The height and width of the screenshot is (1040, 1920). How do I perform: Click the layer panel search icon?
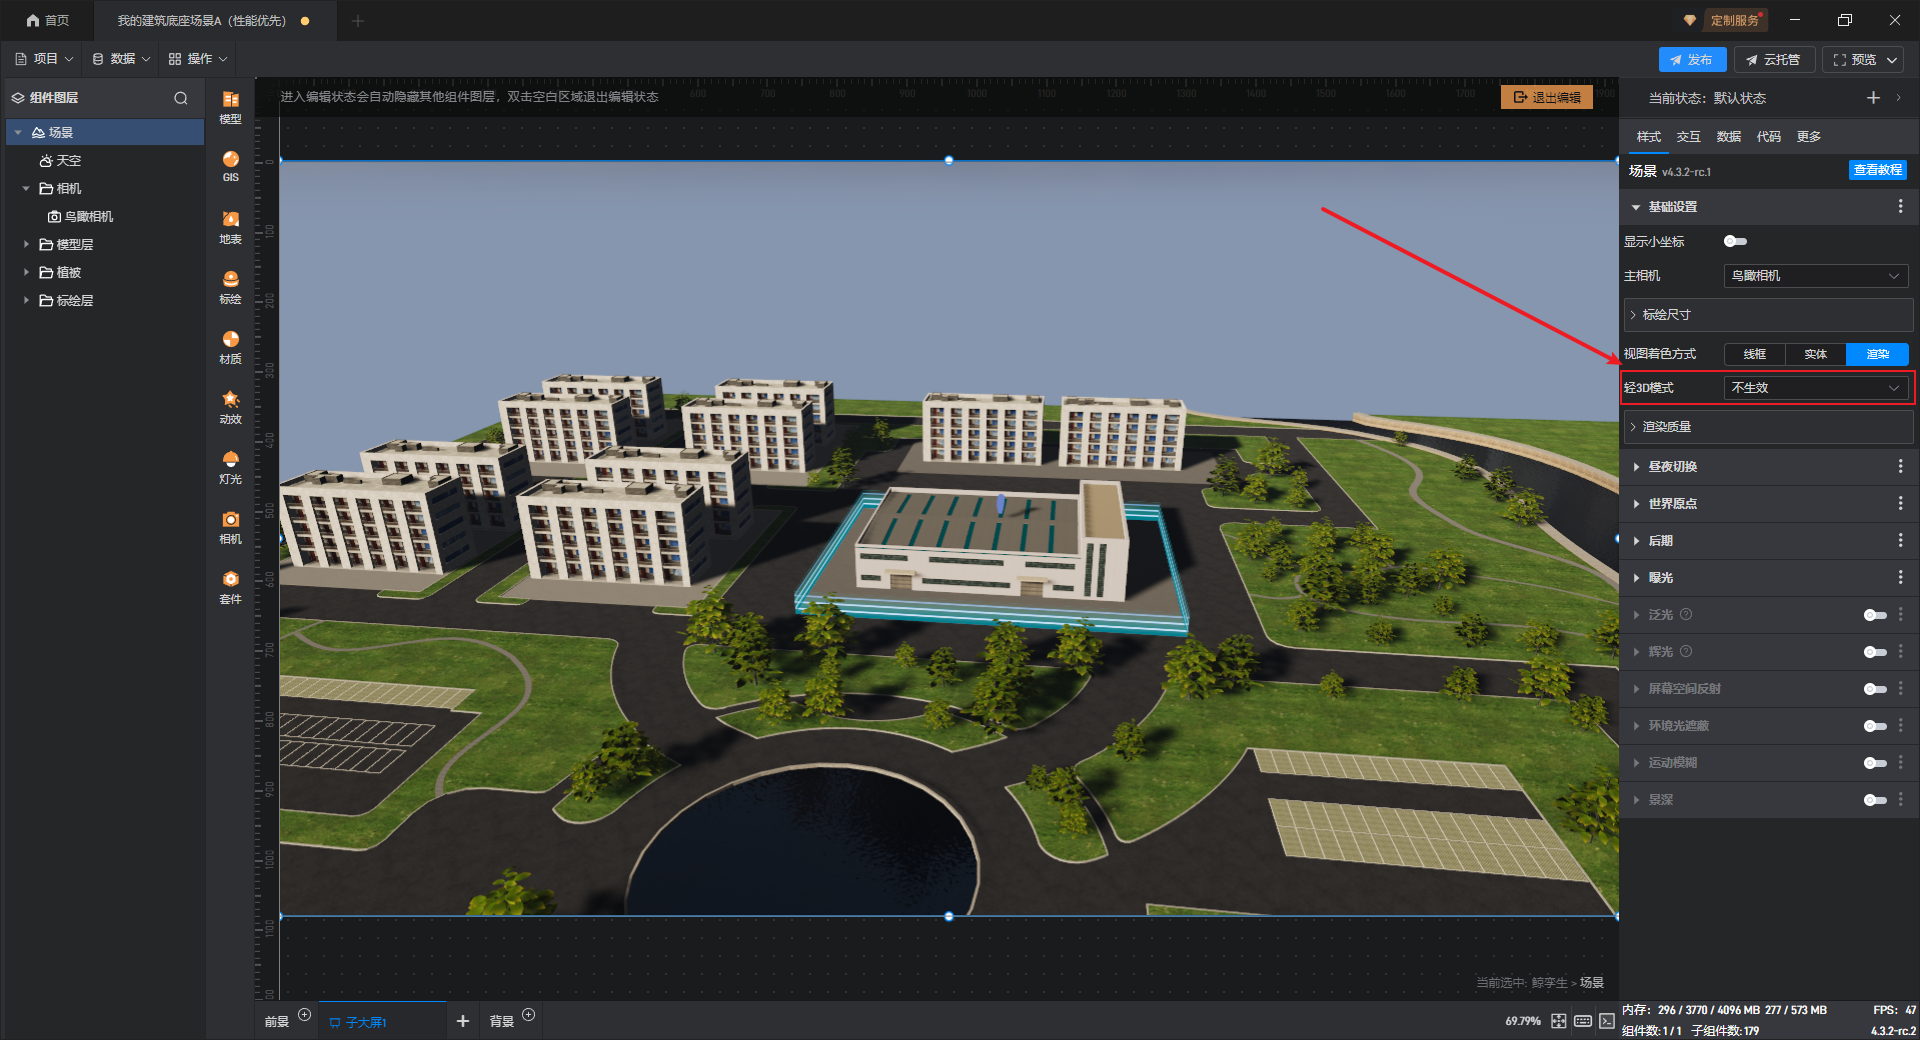[181, 98]
